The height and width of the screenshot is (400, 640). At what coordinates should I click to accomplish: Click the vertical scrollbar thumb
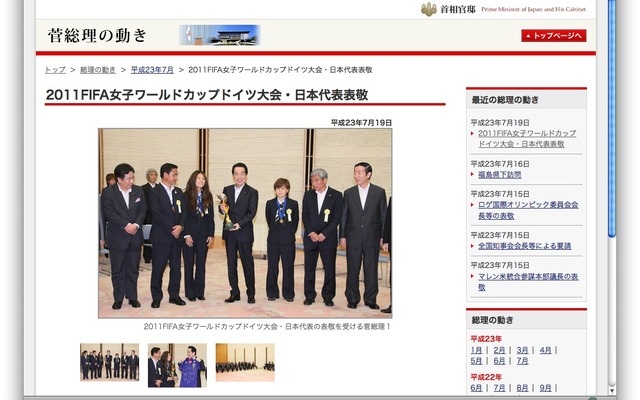point(611,118)
